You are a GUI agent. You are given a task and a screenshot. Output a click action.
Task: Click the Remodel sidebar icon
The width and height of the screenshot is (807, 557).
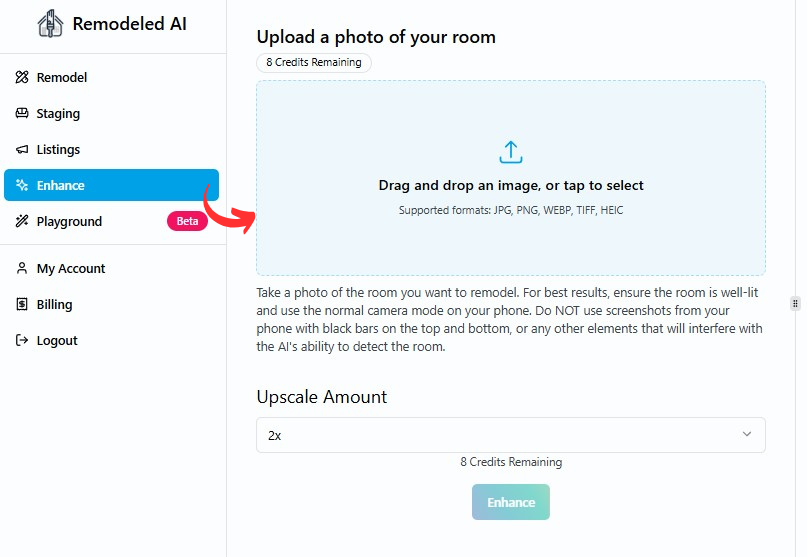[x=22, y=78]
